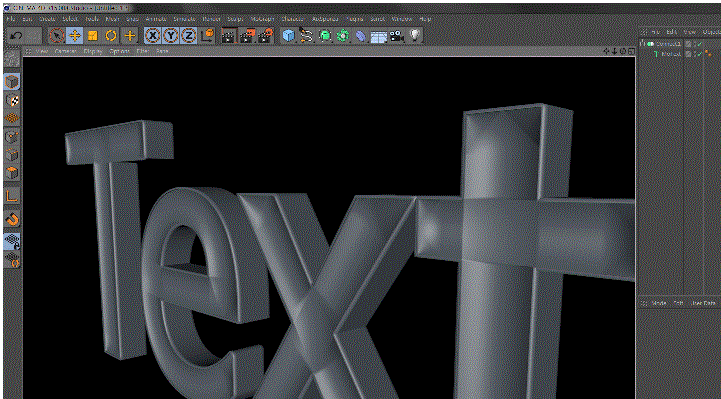Select the MoText object in Object Manager
Viewport: 721px width, 399px height.
coord(670,54)
